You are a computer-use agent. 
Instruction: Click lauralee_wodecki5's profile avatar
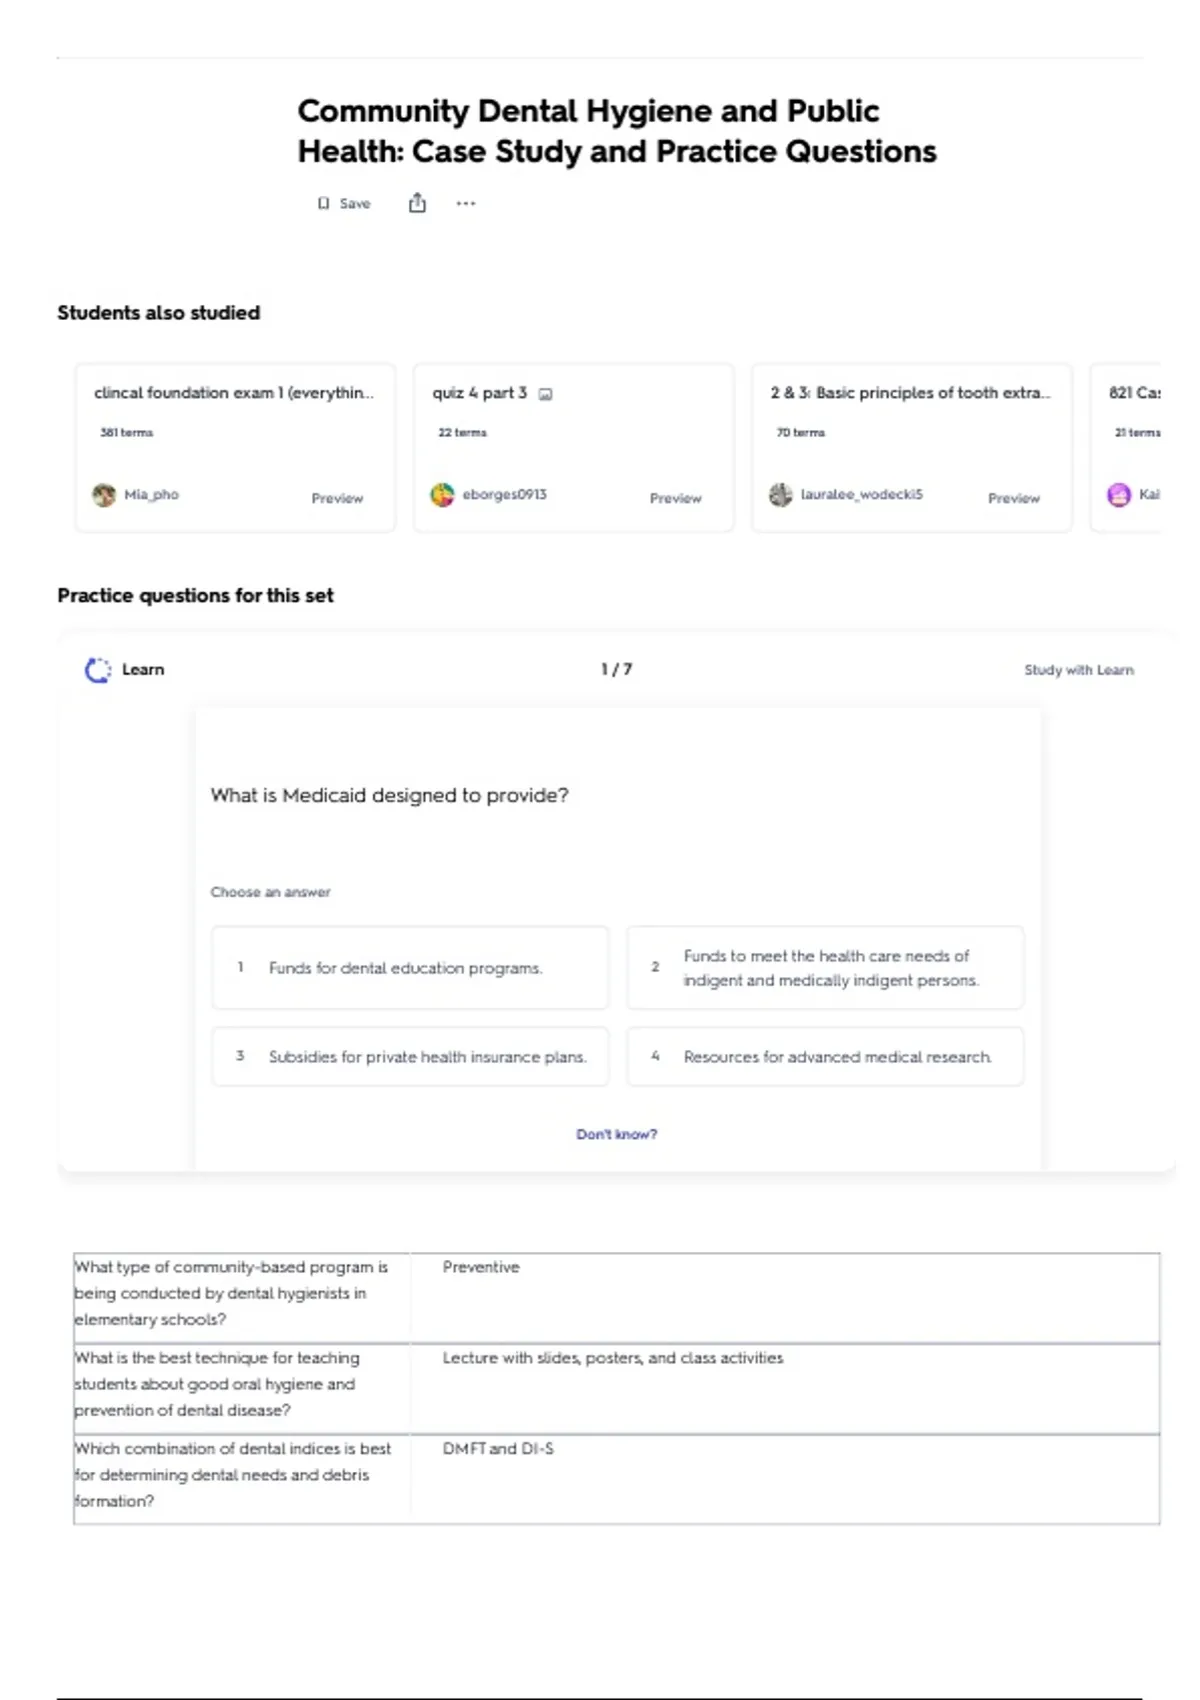tap(780, 495)
